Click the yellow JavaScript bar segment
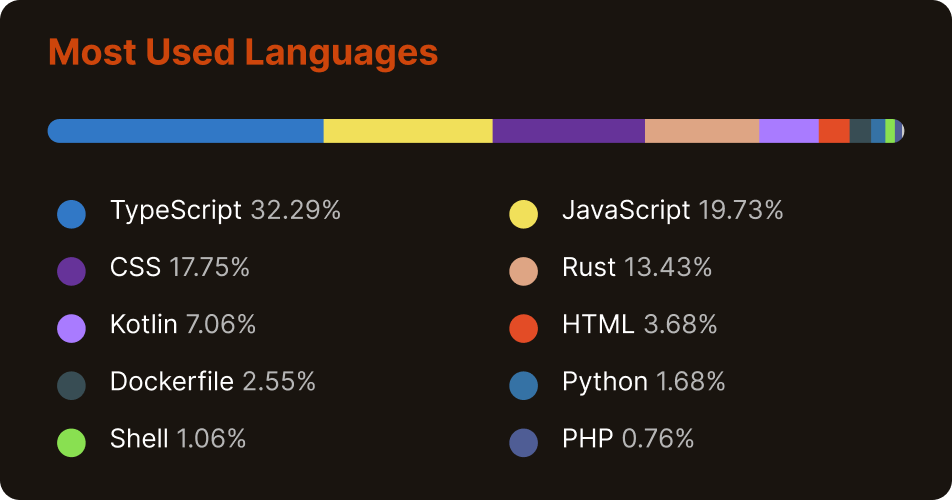This screenshot has width=952, height=500. pos(408,131)
